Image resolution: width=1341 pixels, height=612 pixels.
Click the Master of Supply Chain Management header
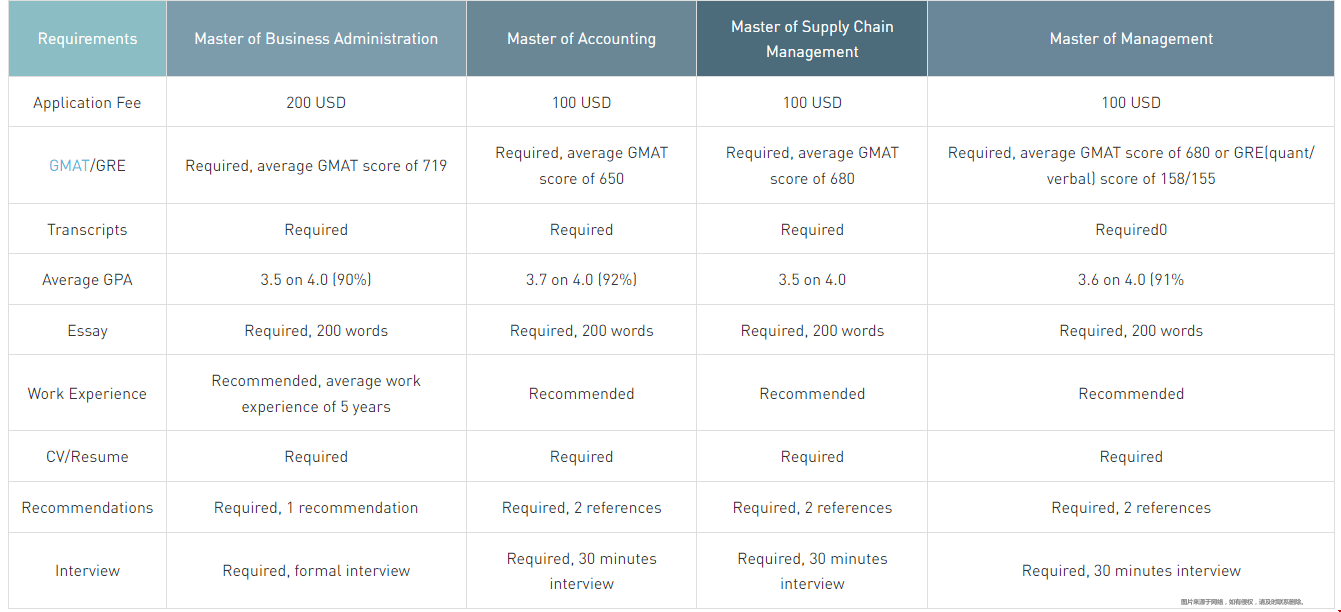812,39
